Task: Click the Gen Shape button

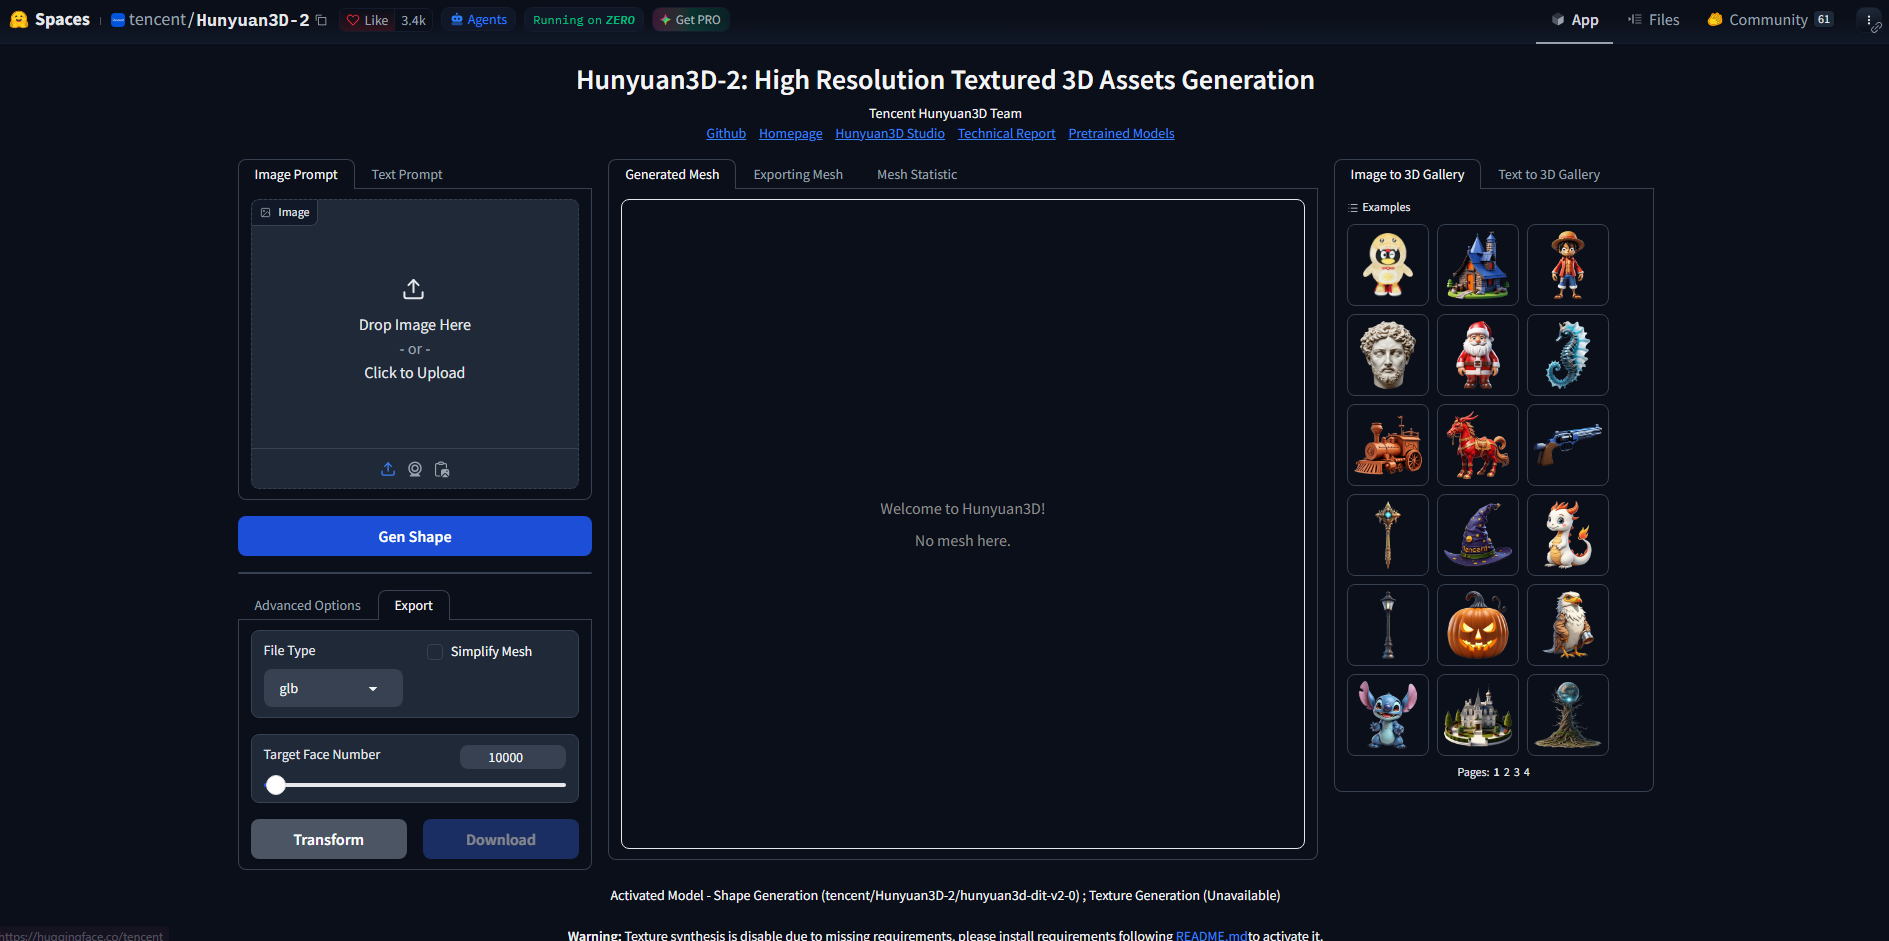Action: point(415,536)
